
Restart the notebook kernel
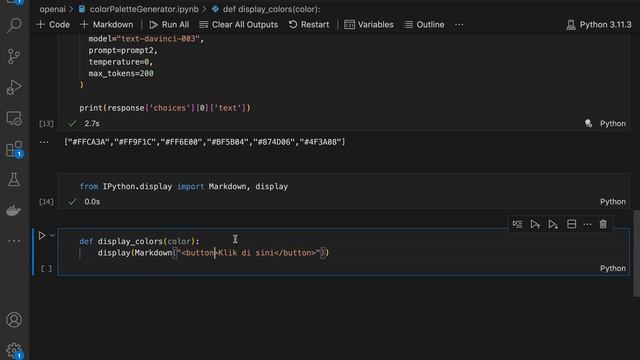tap(309, 24)
